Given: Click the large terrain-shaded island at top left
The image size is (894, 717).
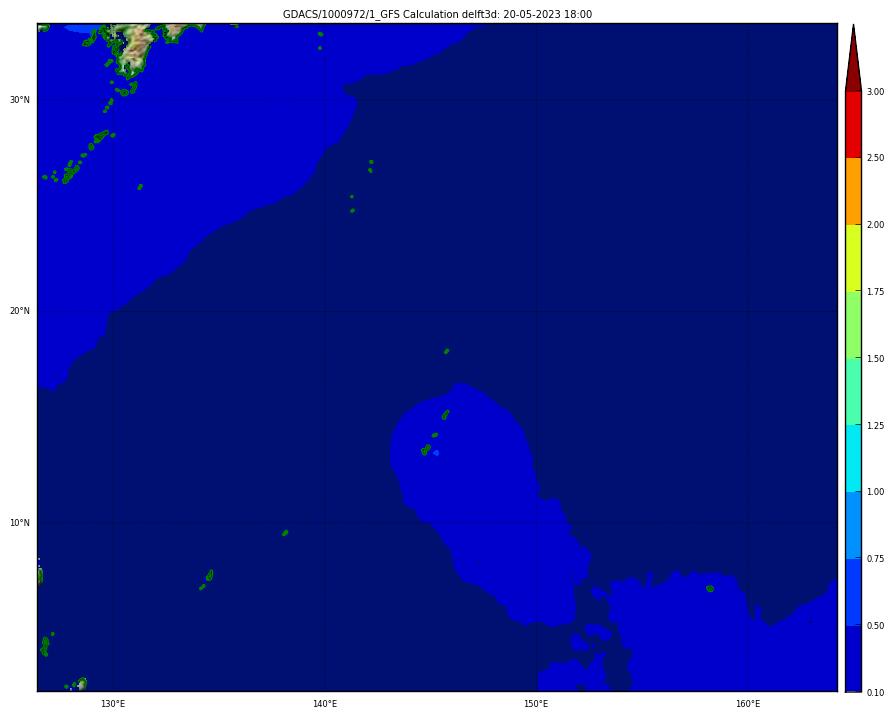Looking at the screenshot, I should point(135,50).
